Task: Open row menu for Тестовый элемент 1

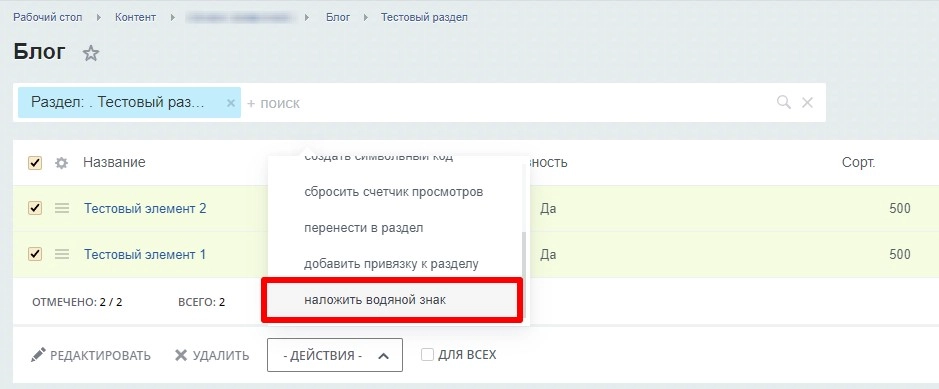Action: click(62, 254)
